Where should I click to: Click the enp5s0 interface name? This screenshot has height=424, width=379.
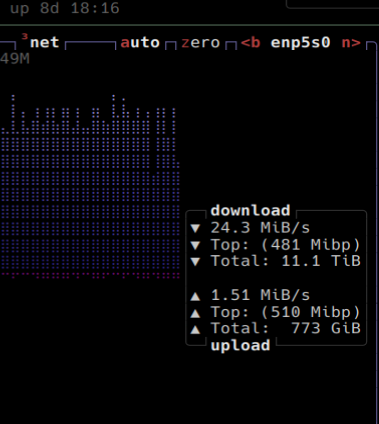300,43
